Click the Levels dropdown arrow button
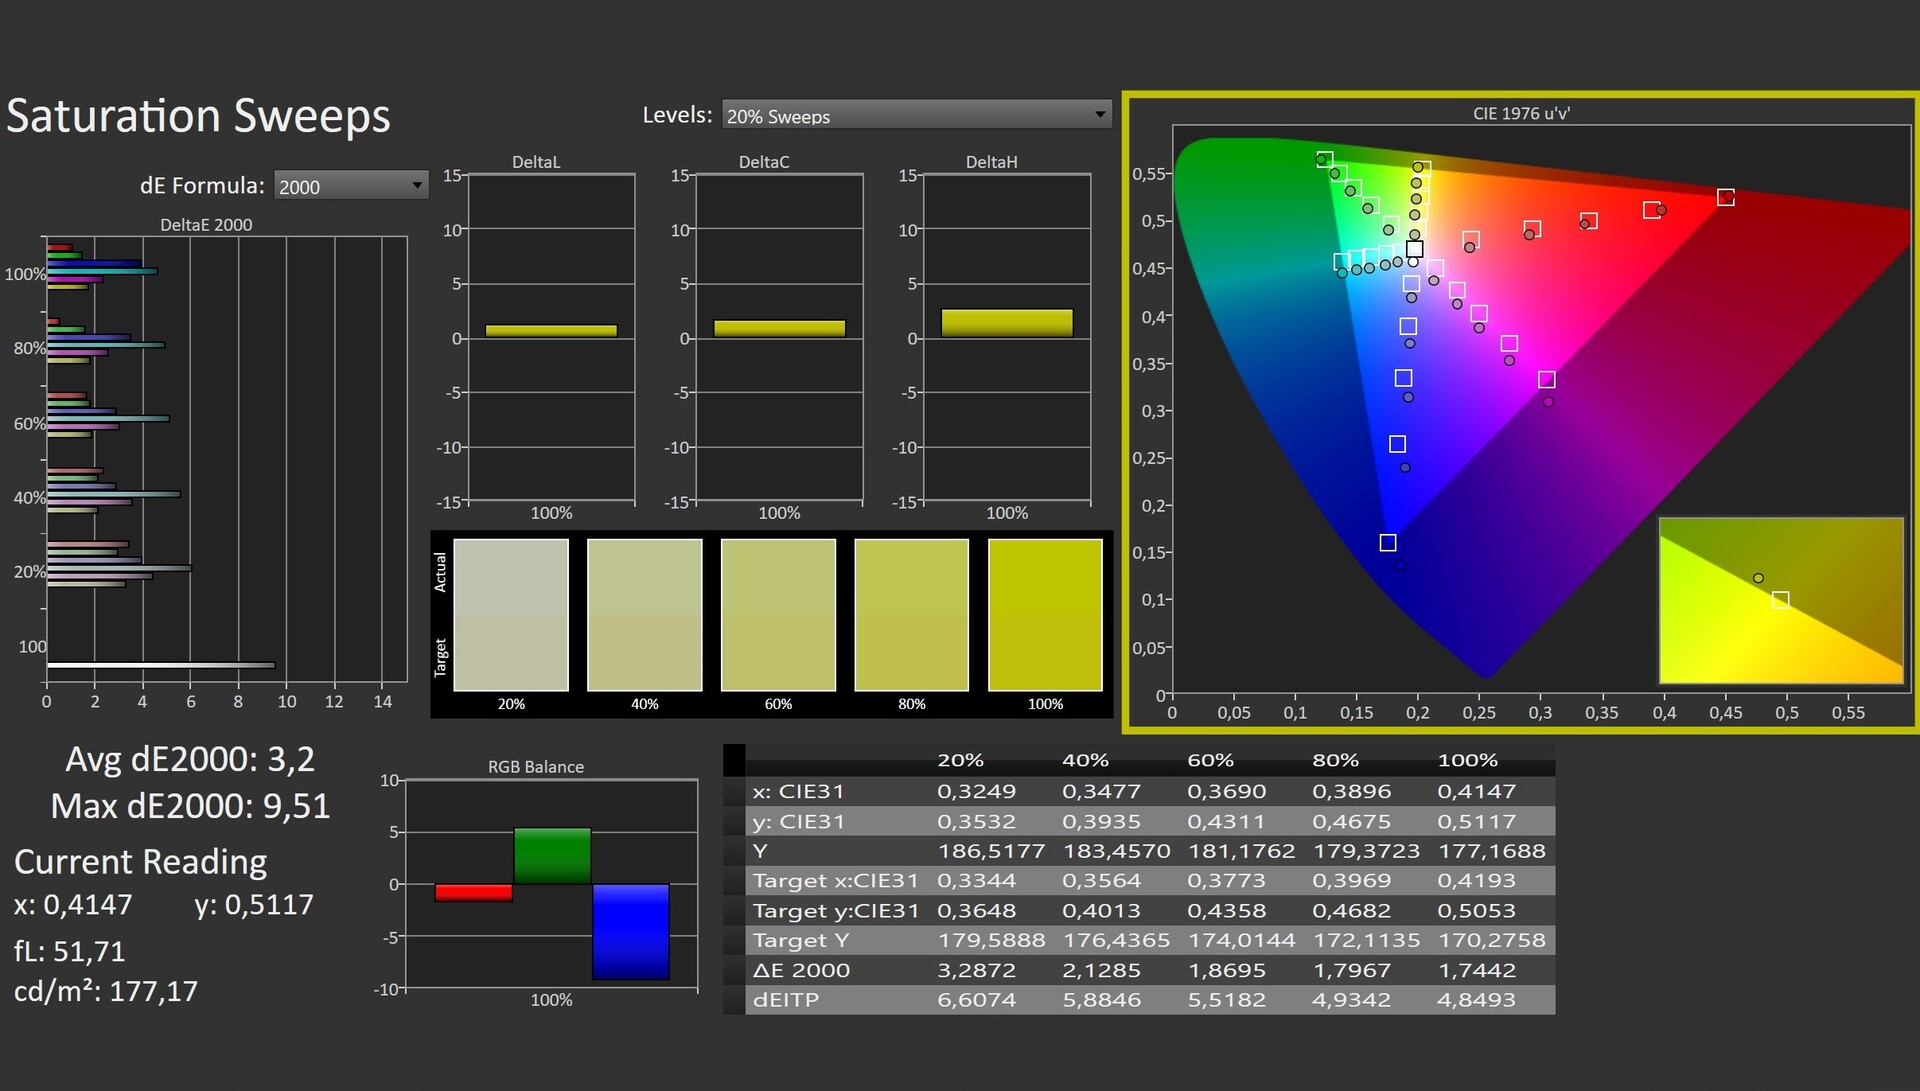This screenshot has width=1920, height=1091. (1100, 115)
